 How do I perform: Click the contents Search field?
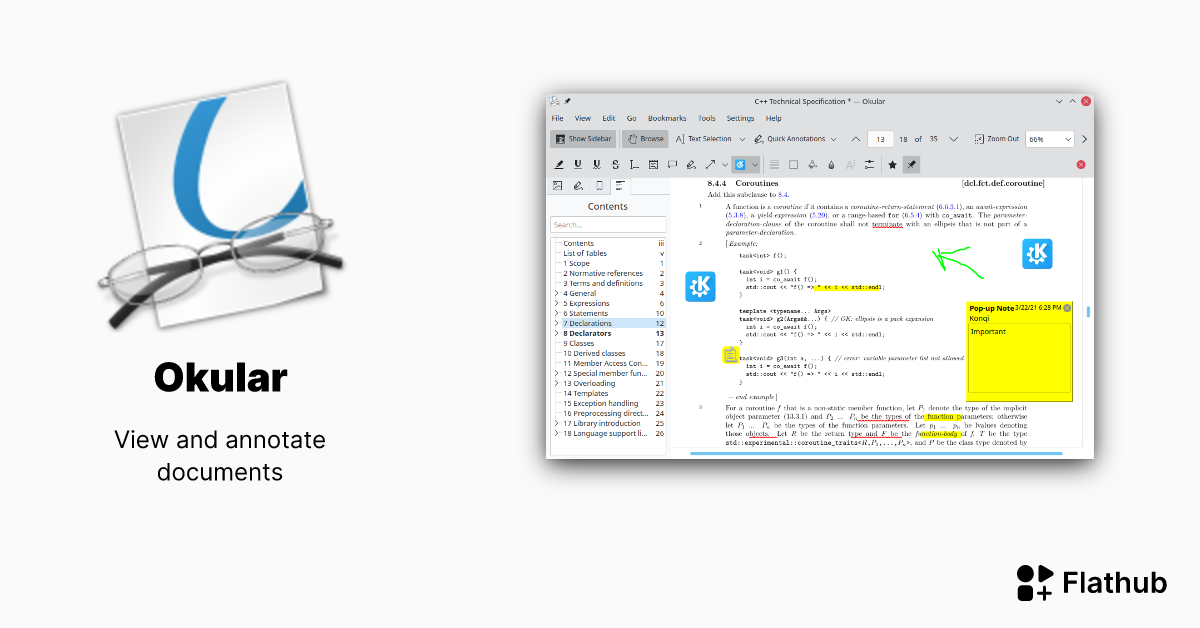607,225
